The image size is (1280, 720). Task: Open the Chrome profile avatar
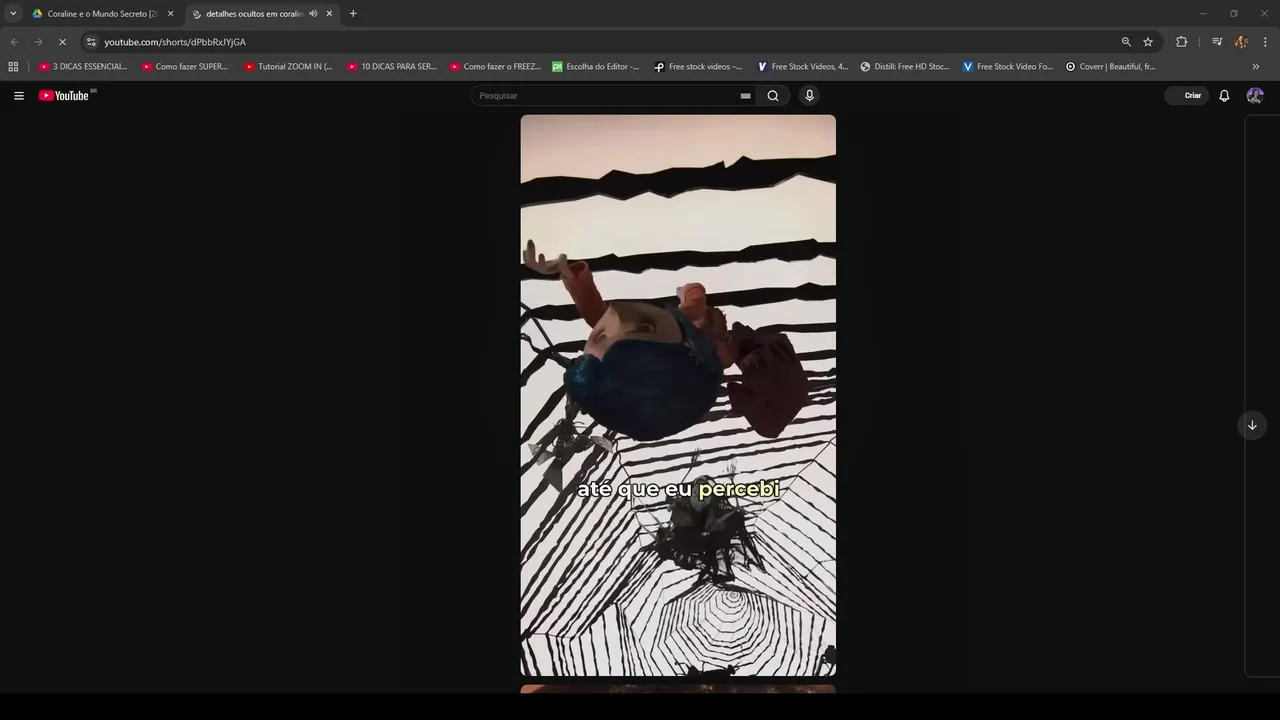coord(1241,42)
